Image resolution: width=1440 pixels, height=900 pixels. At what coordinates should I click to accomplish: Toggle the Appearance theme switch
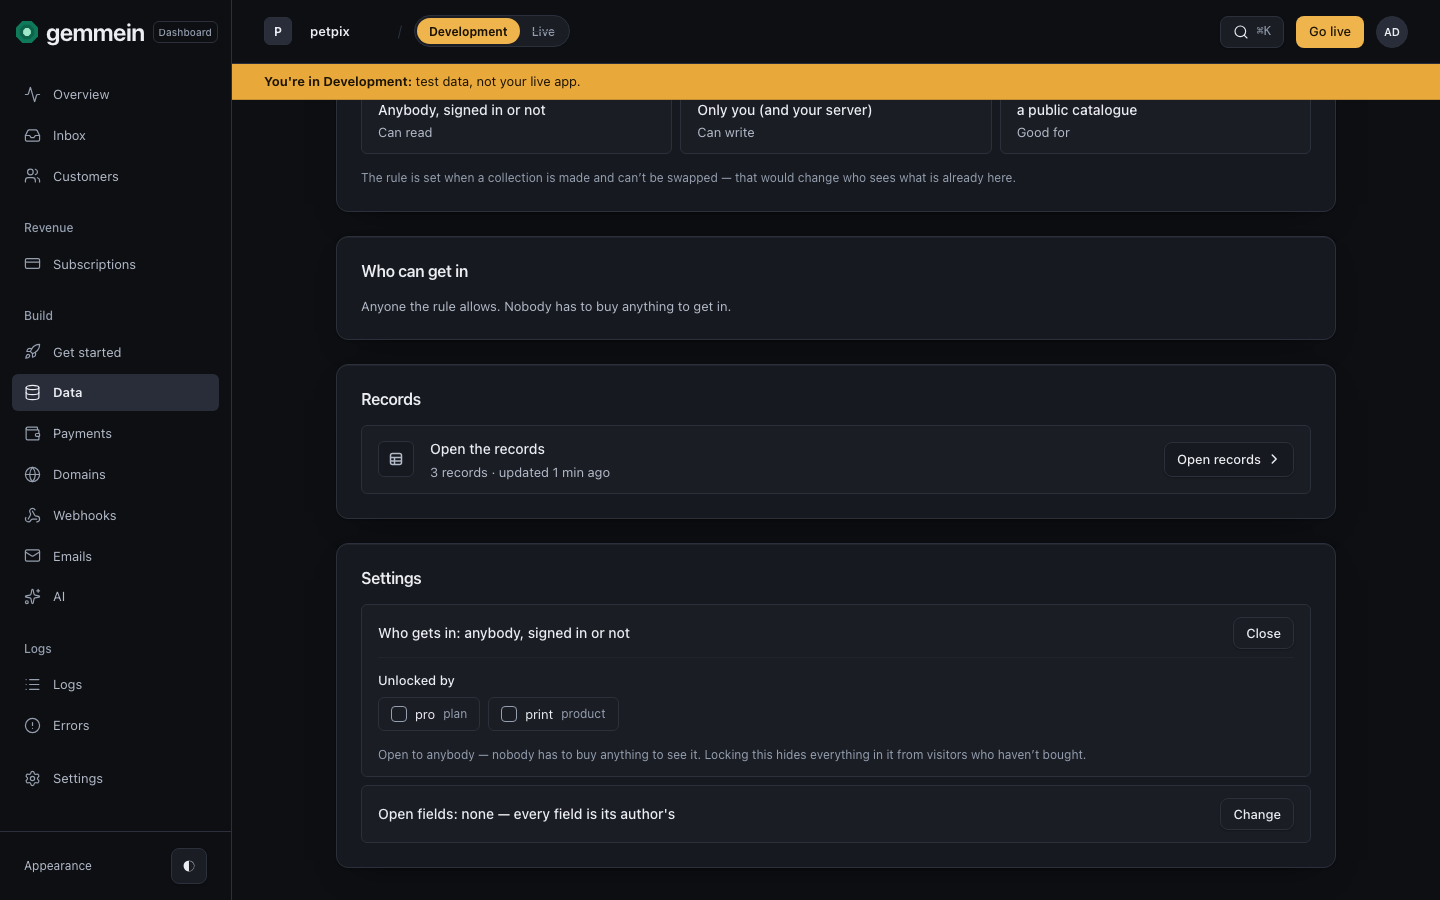point(189,866)
